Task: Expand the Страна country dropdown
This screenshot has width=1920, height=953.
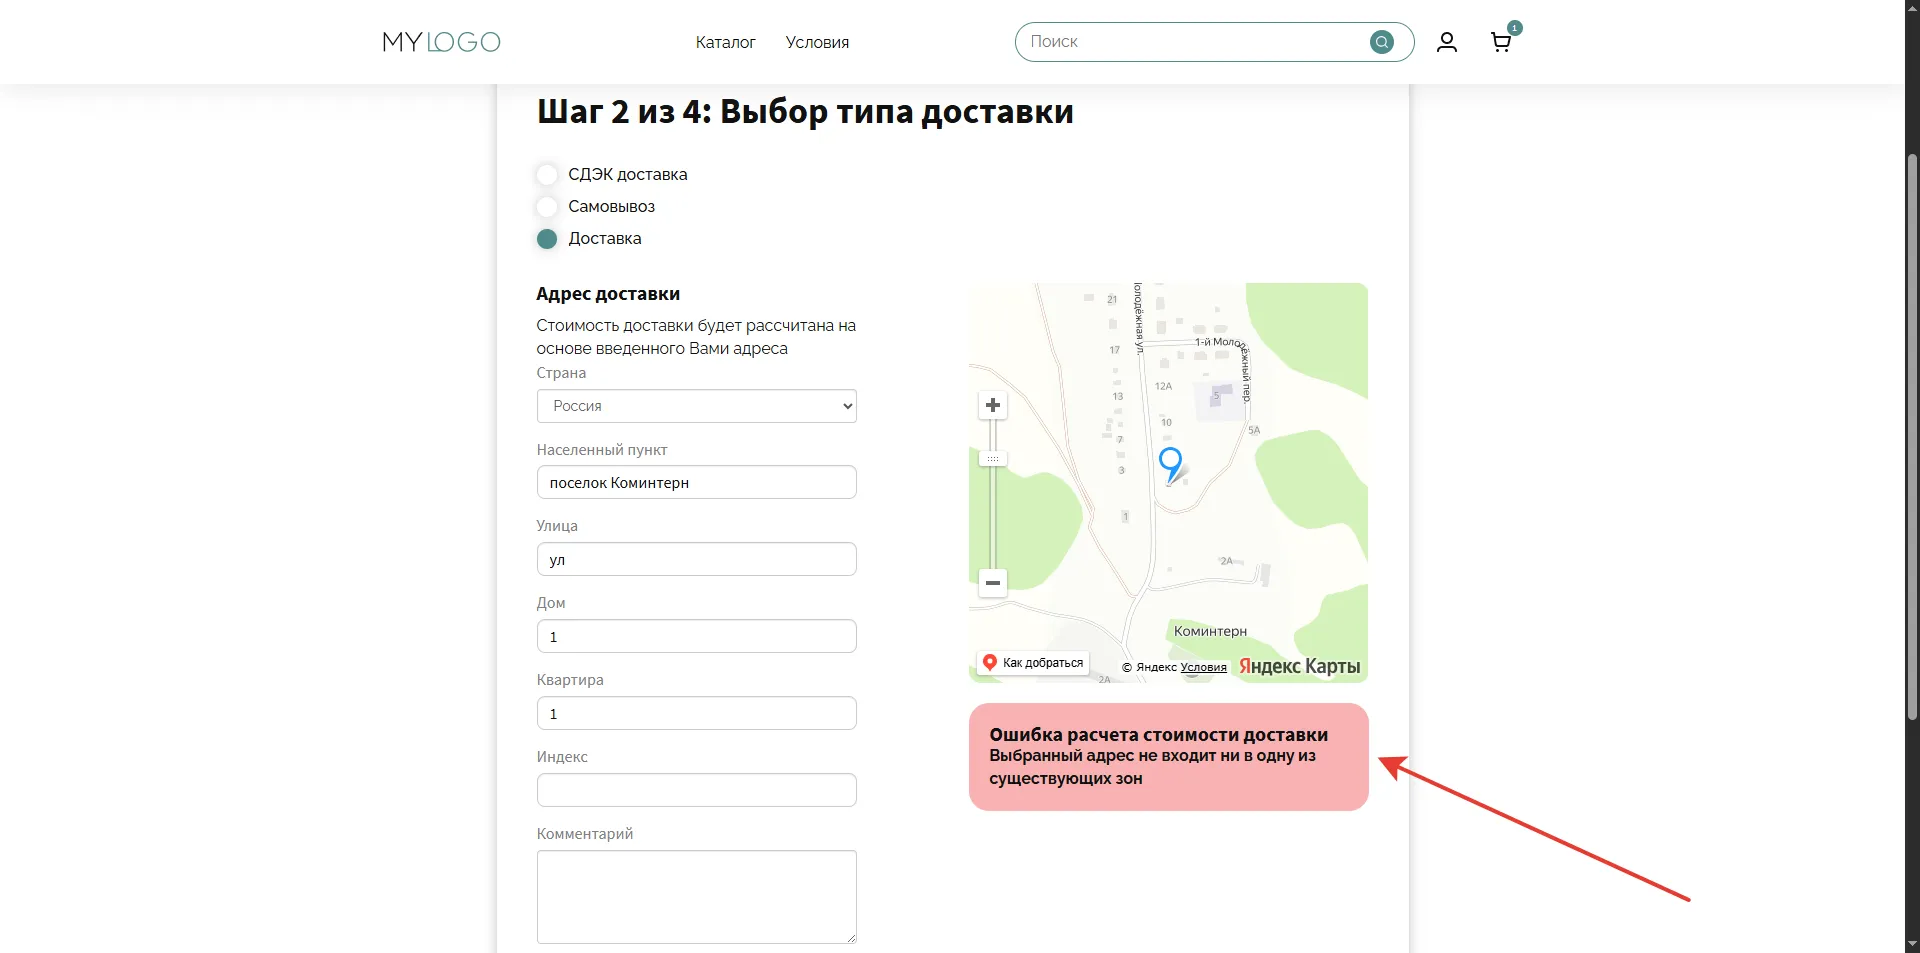Action: pos(696,406)
